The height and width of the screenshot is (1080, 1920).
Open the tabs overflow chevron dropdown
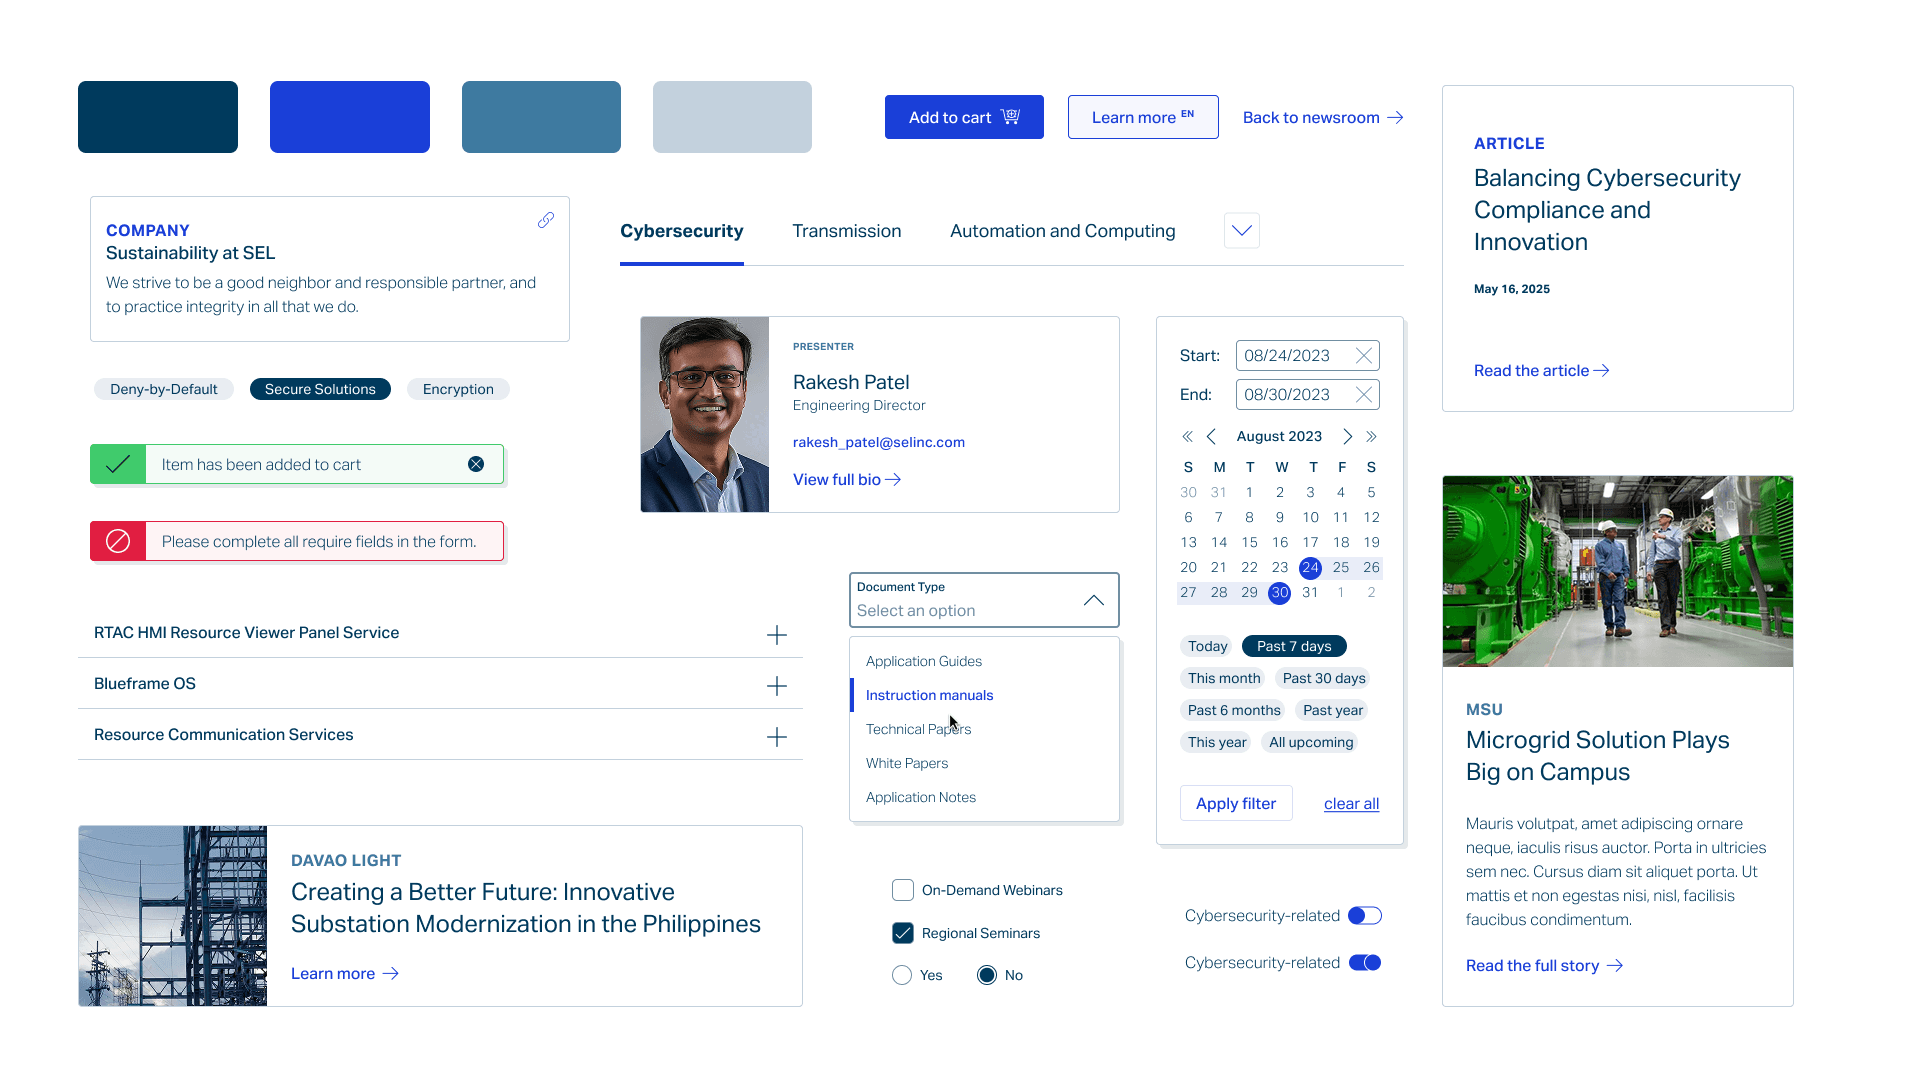pos(1241,231)
